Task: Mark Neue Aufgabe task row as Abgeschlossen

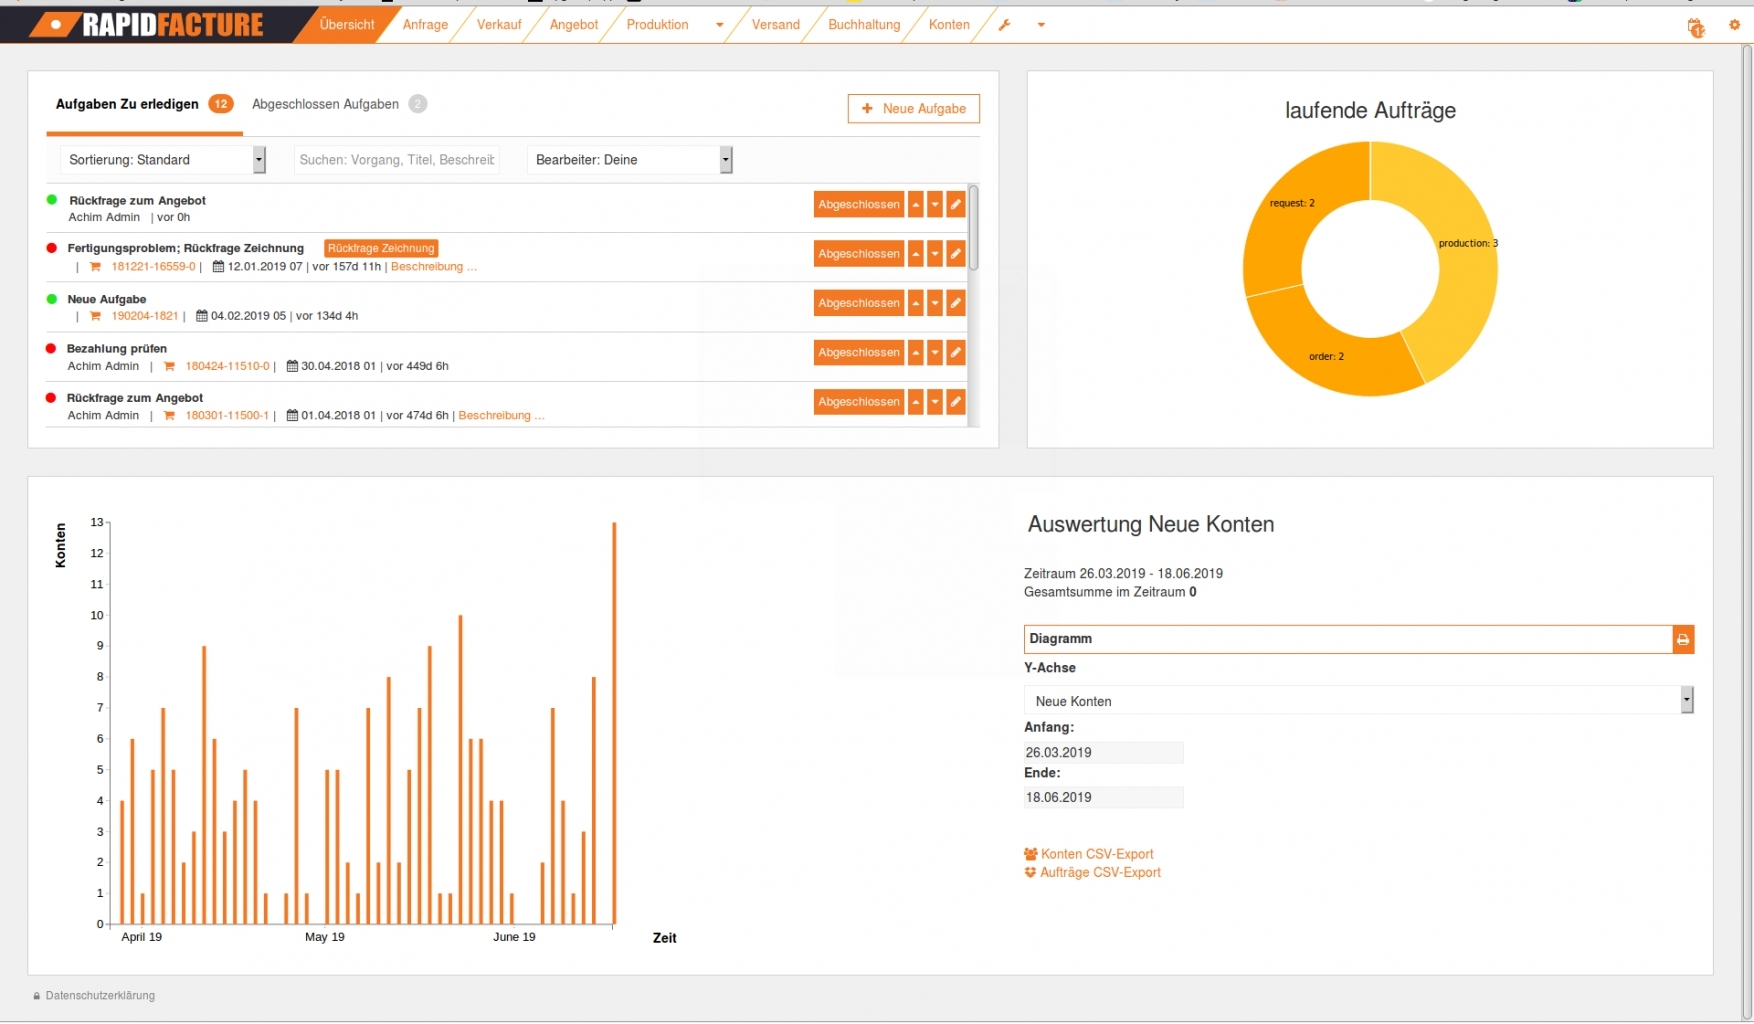Action: [x=859, y=303]
